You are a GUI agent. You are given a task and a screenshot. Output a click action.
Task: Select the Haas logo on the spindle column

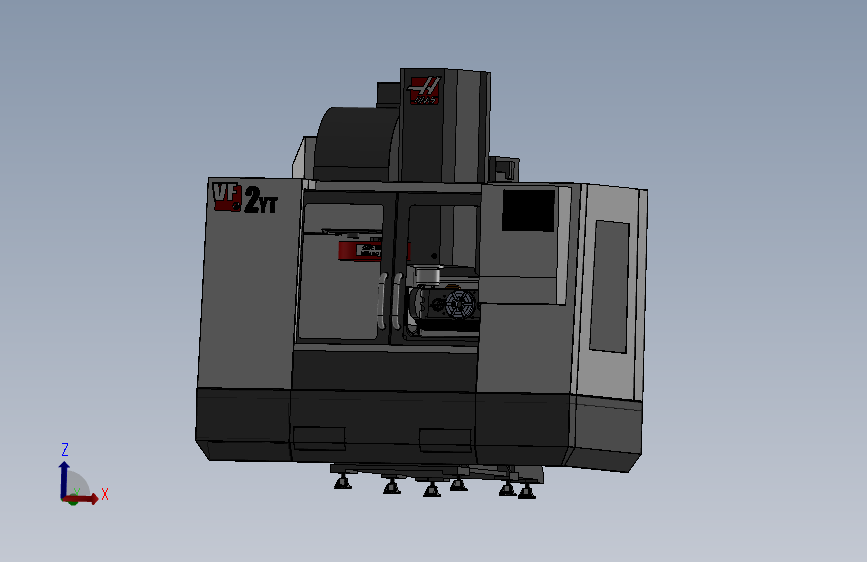425,91
